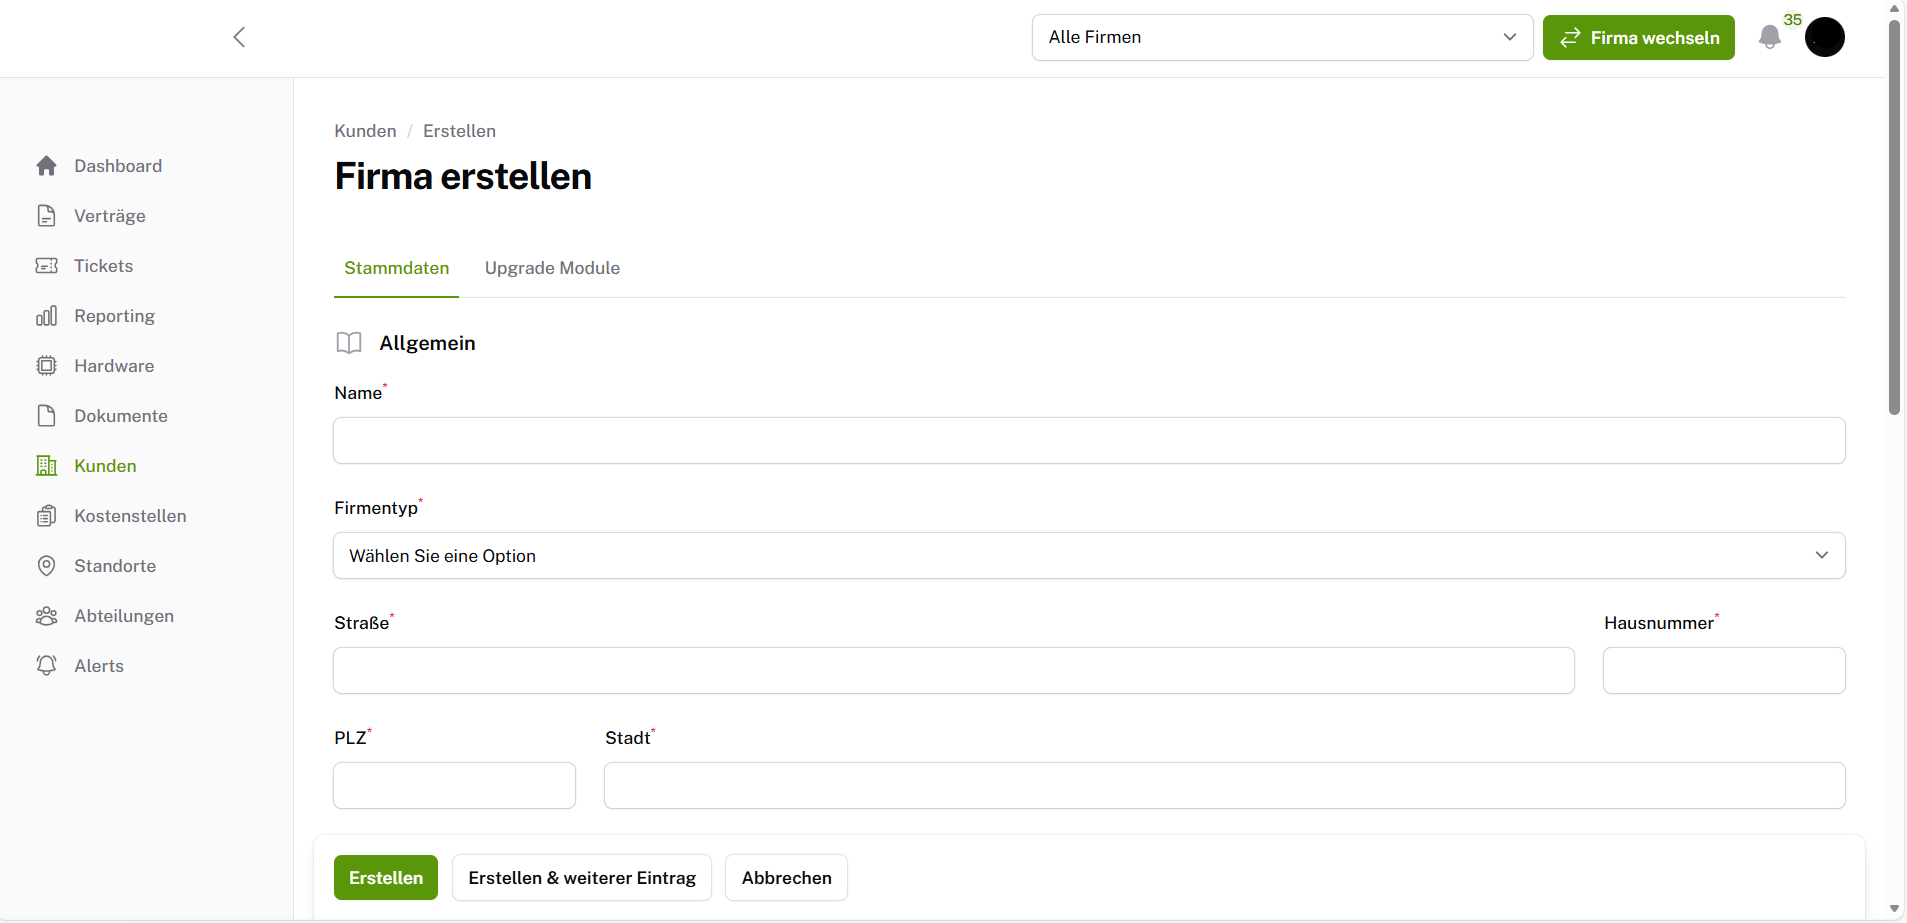Click the Dashboard home icon

[46, 166]
